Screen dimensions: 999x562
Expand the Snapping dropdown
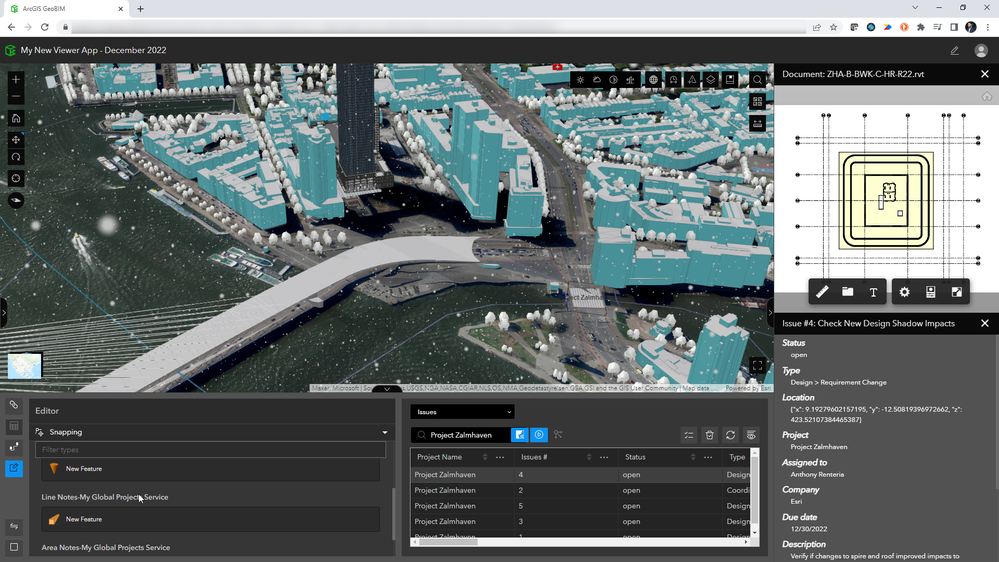tap(212, 432)
